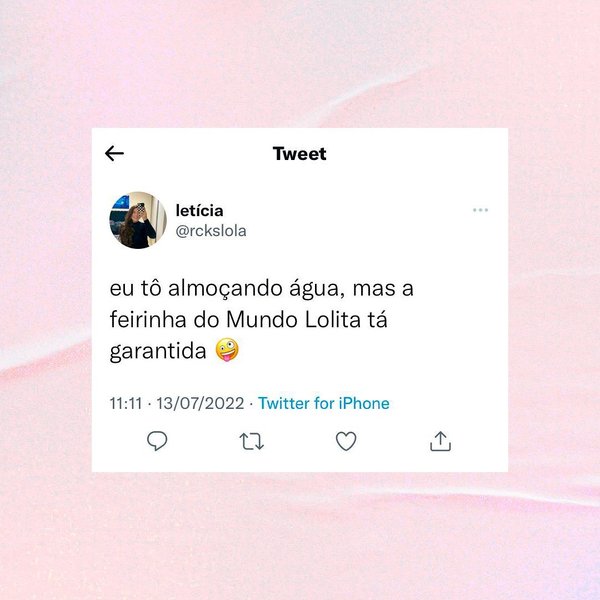This screenshot has height=600, width=600.
Task: Open the three-dots more options menu
Action: [480, 210]
